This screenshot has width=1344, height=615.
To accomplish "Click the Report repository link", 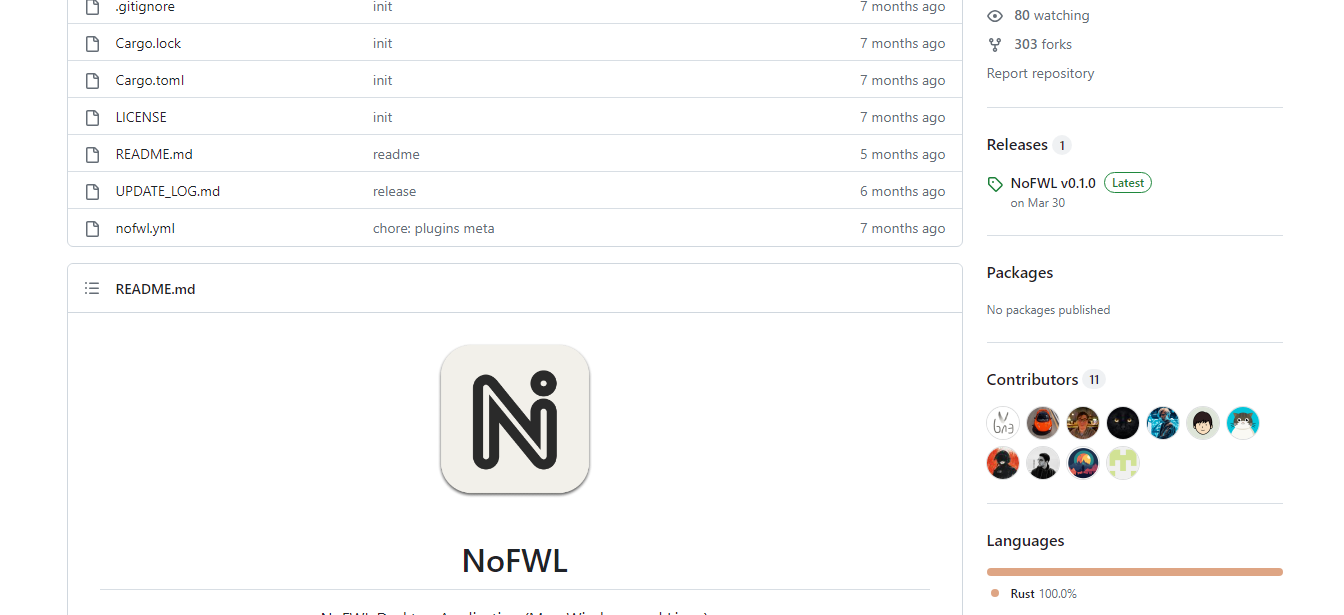I will pyautogui.click(x=1040, y=73).
